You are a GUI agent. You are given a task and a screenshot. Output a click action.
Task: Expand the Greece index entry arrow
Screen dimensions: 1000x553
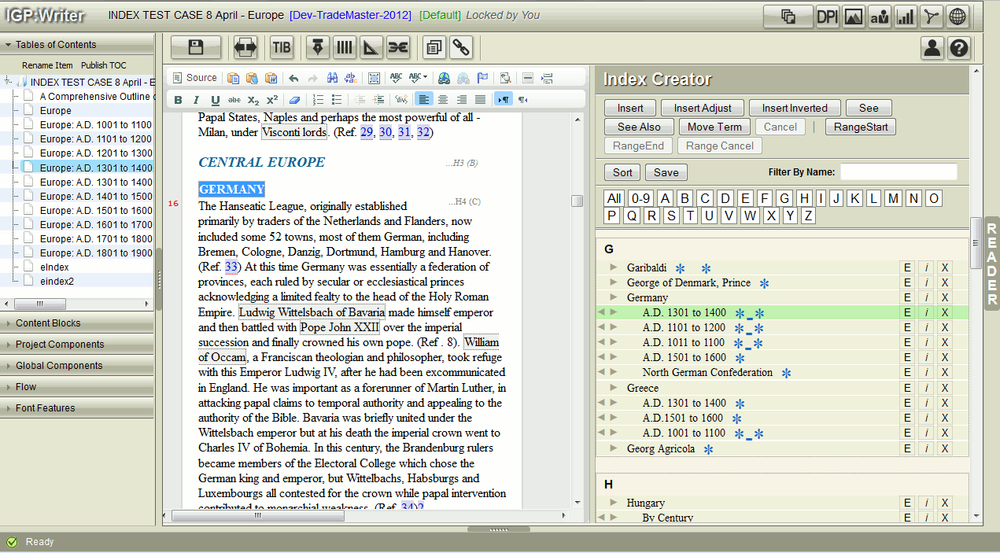614,388
